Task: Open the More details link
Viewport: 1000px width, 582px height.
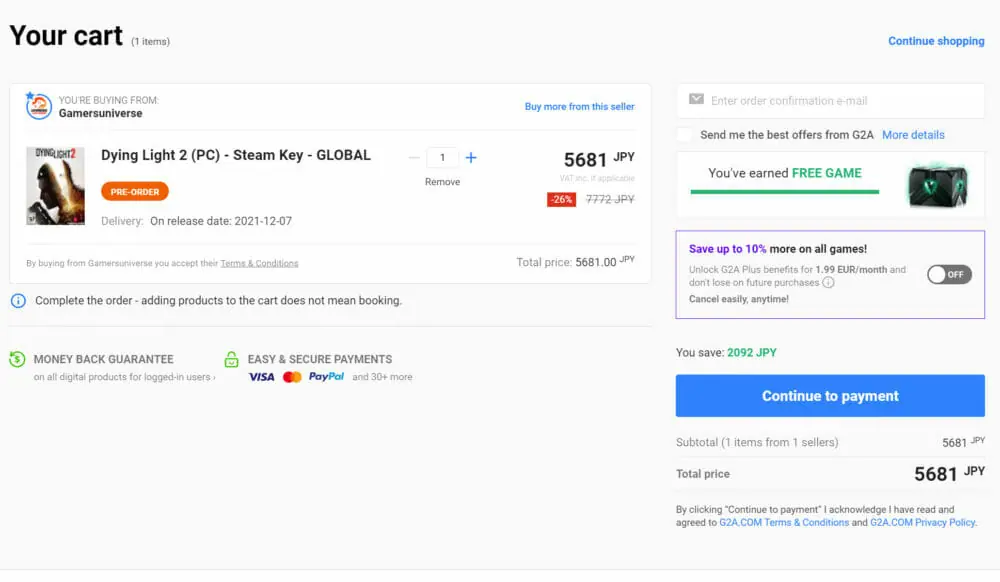Action: point(912,135)
